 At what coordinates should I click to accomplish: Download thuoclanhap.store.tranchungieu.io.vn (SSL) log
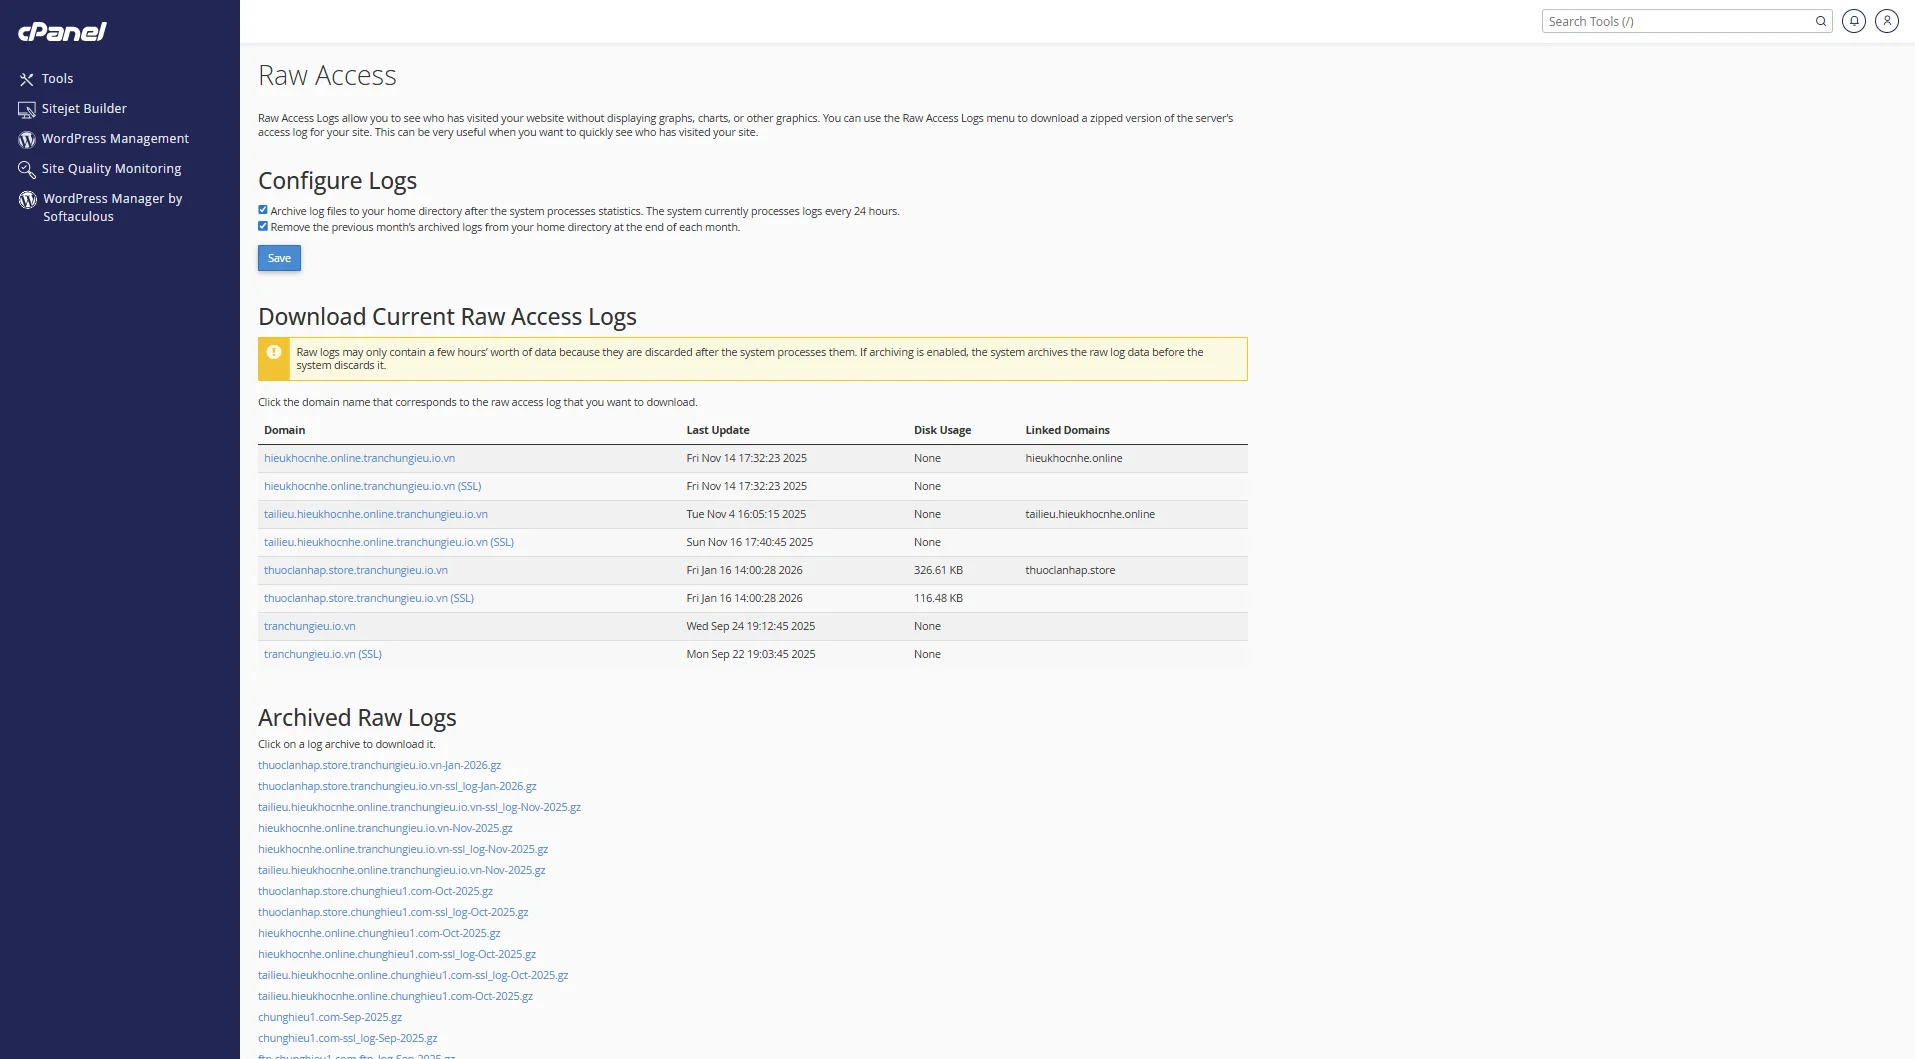369,598
